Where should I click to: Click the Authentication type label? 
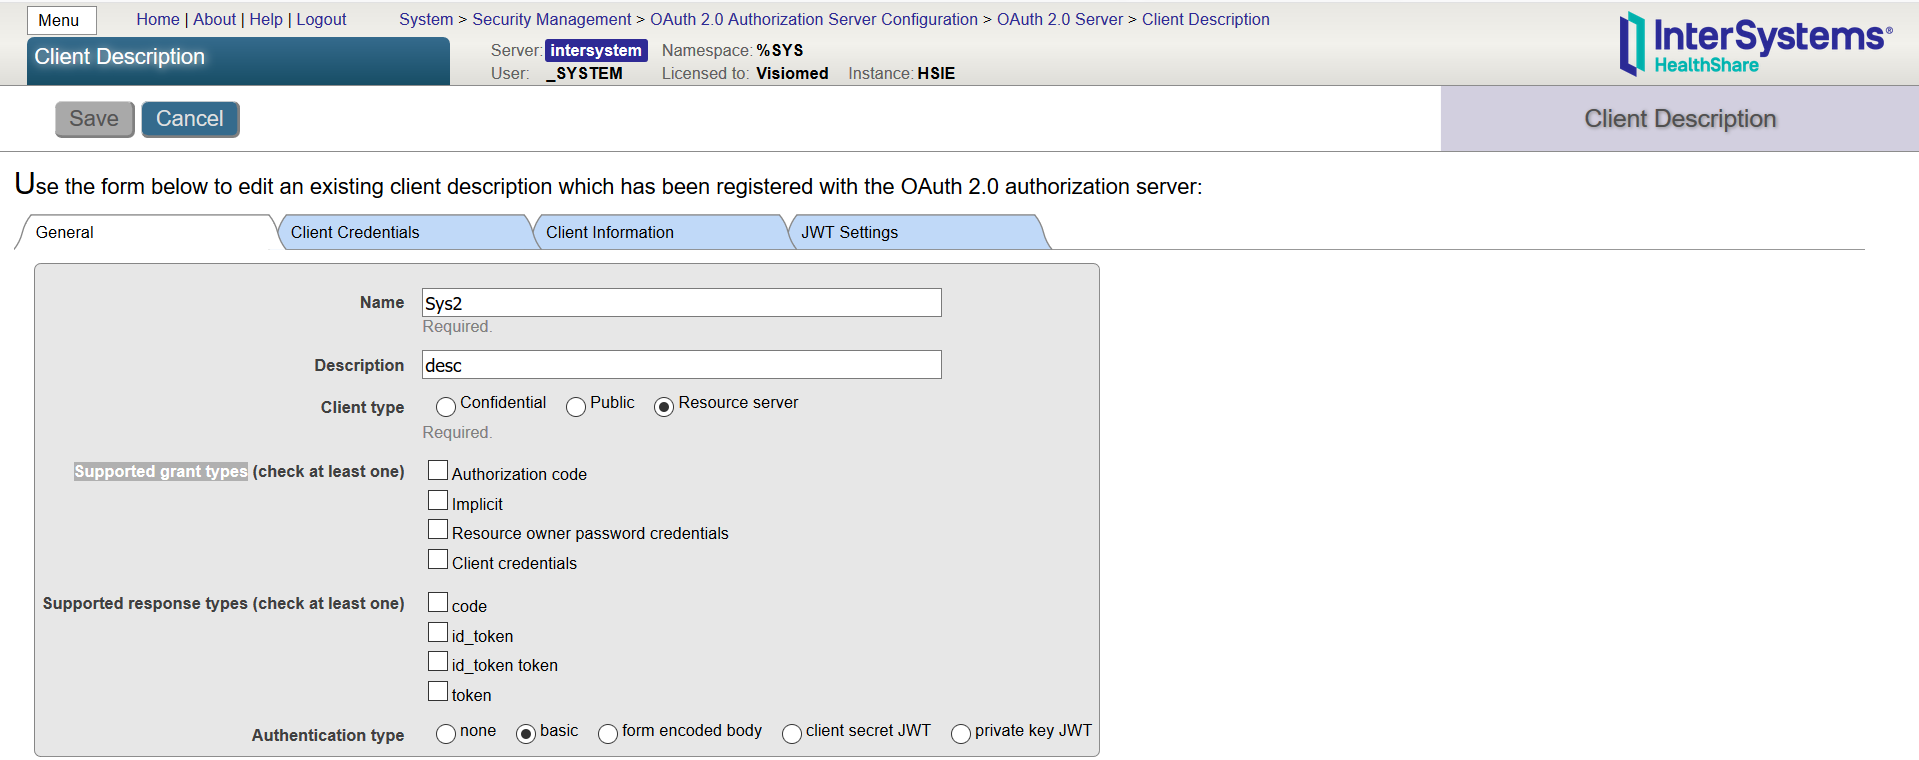[x=328, y=735]
